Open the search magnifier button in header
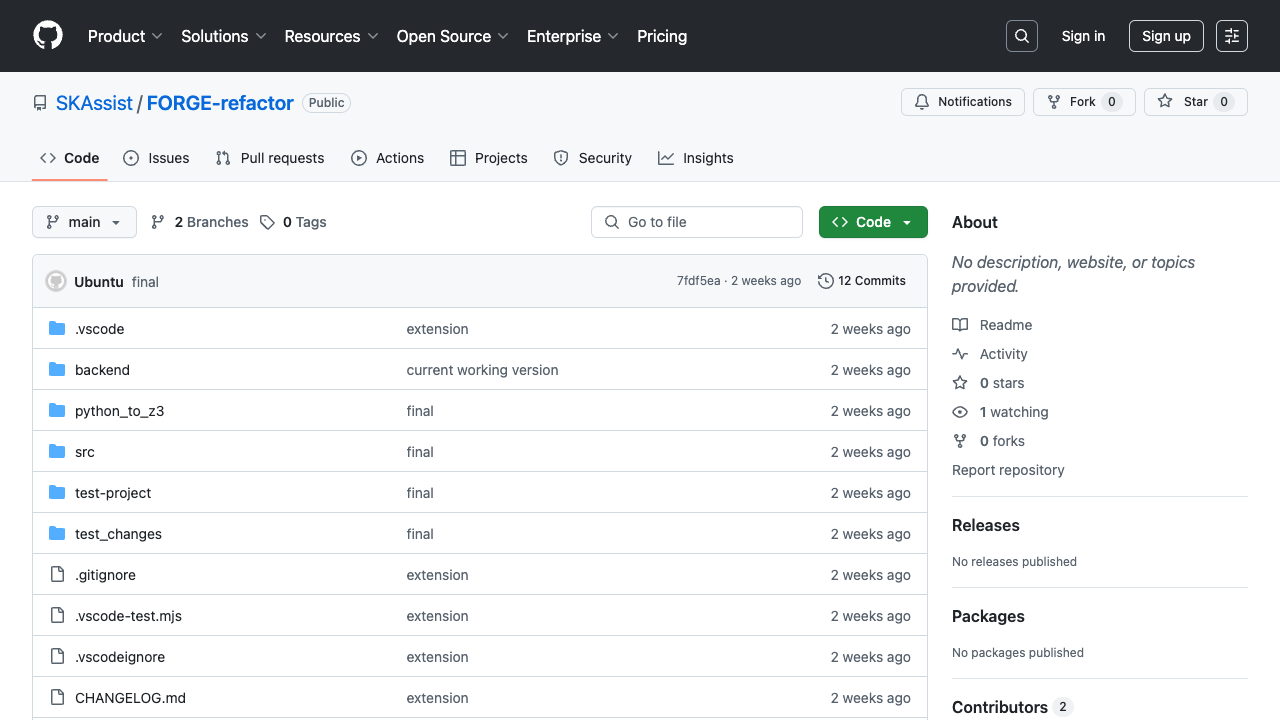The width and height of the screenshot is (1280, 720). click(1022, 36)
